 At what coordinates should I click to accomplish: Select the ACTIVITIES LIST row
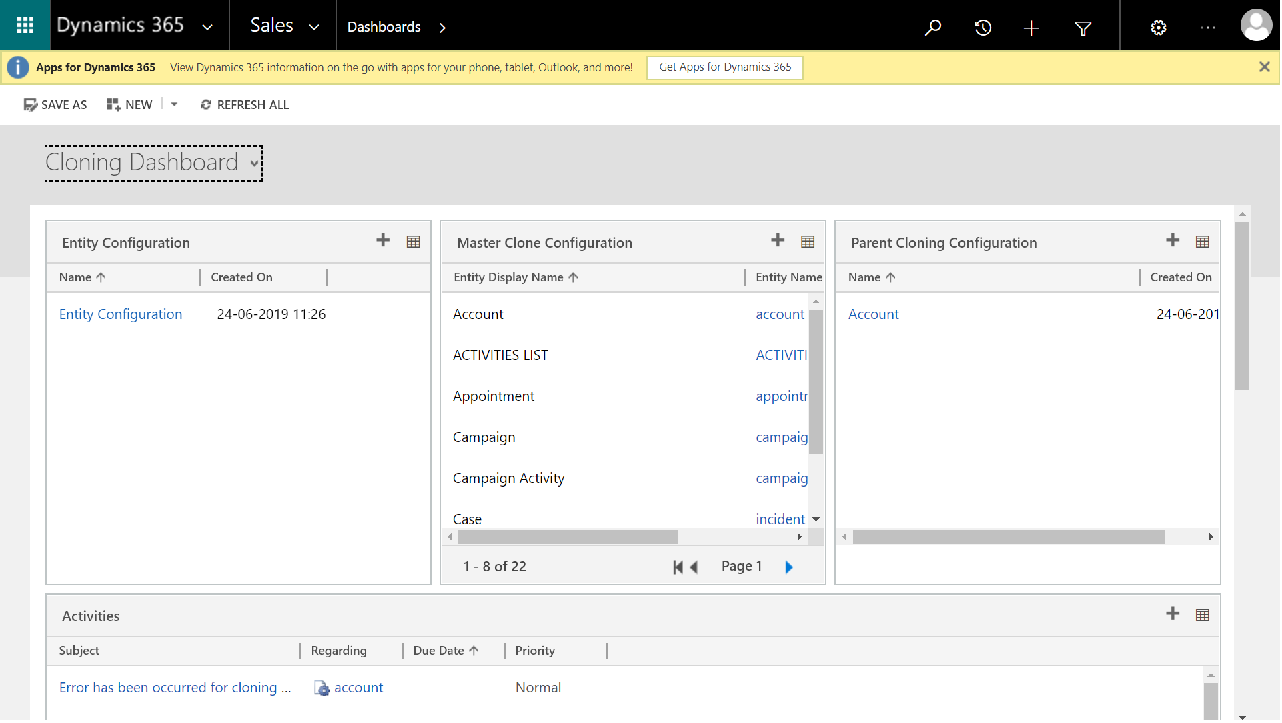(501, 355)
